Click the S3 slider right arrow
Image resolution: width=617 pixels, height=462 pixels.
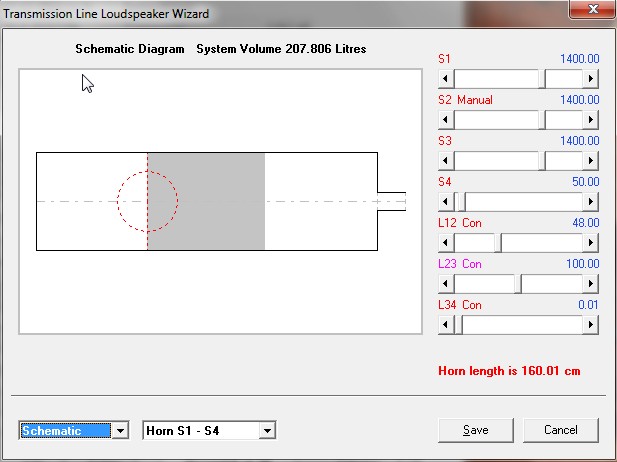point(591,161)
